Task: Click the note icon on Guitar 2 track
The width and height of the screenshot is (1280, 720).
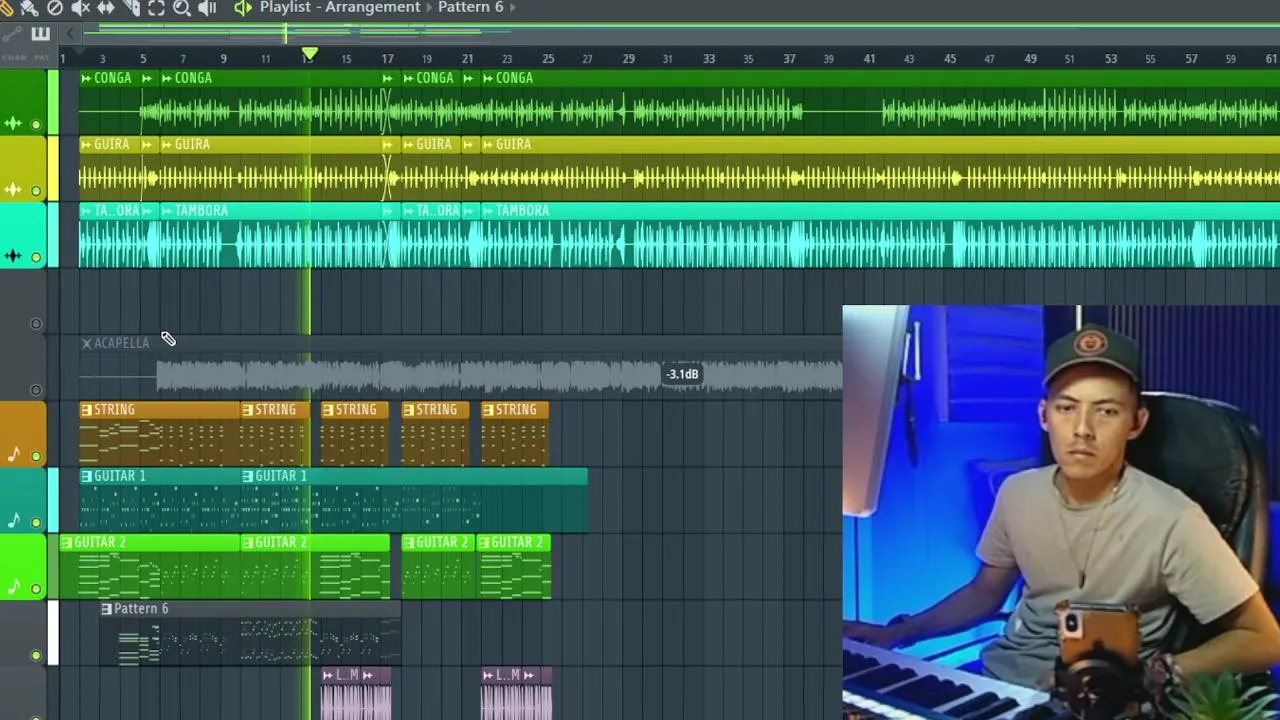Action: pyautogui.click(x=14, y=587)
